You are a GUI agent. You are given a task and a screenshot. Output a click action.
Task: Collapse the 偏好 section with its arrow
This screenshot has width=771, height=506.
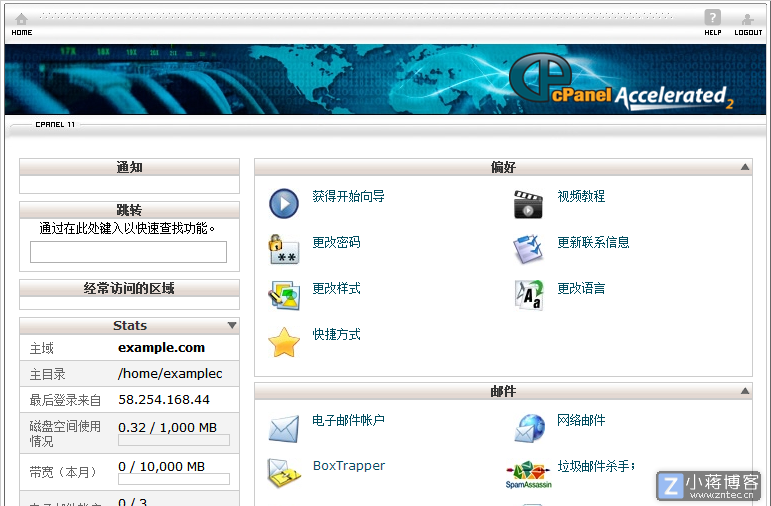point(745,167)
